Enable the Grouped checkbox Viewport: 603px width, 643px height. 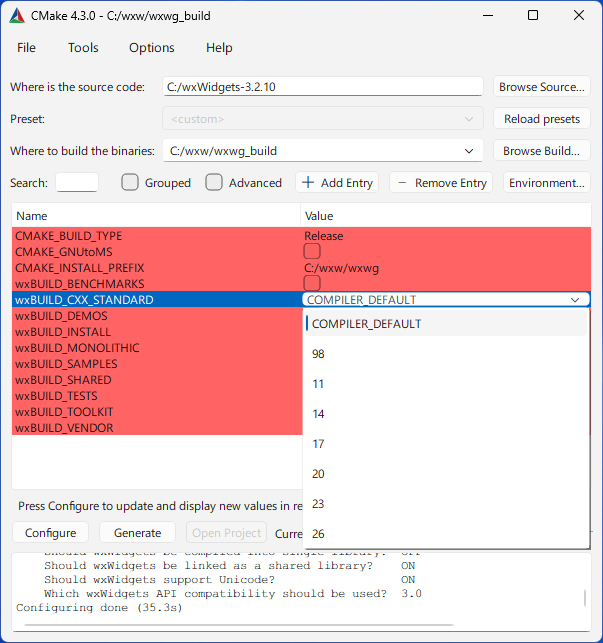(130, 182)
